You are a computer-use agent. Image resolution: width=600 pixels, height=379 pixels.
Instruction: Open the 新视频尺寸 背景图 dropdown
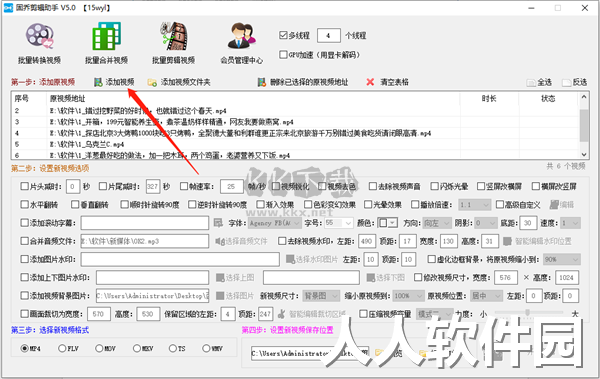tap(321, 296)
